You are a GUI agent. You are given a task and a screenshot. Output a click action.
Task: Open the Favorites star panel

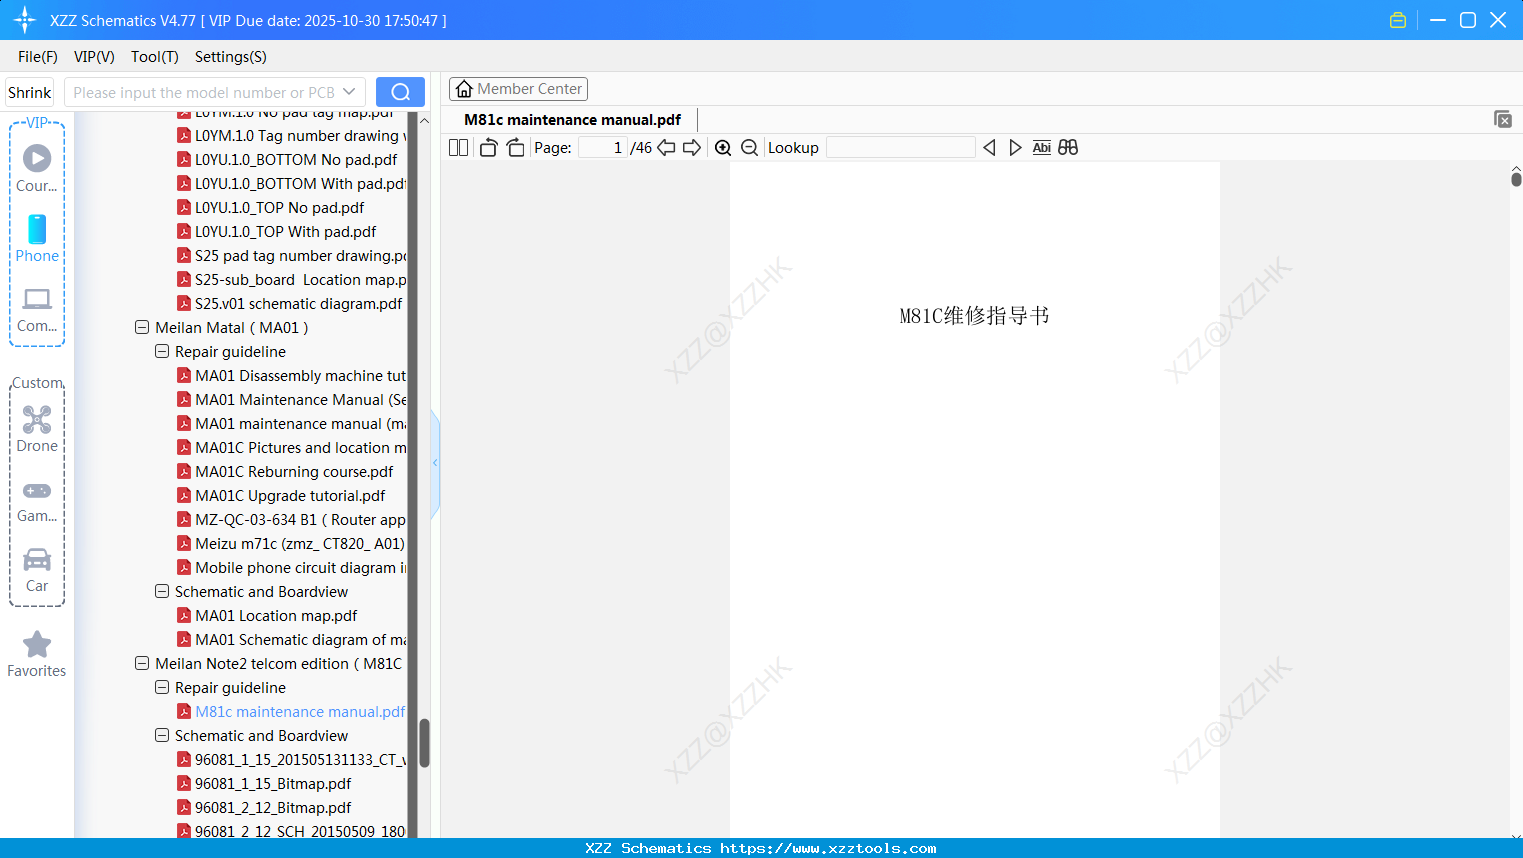36,653
